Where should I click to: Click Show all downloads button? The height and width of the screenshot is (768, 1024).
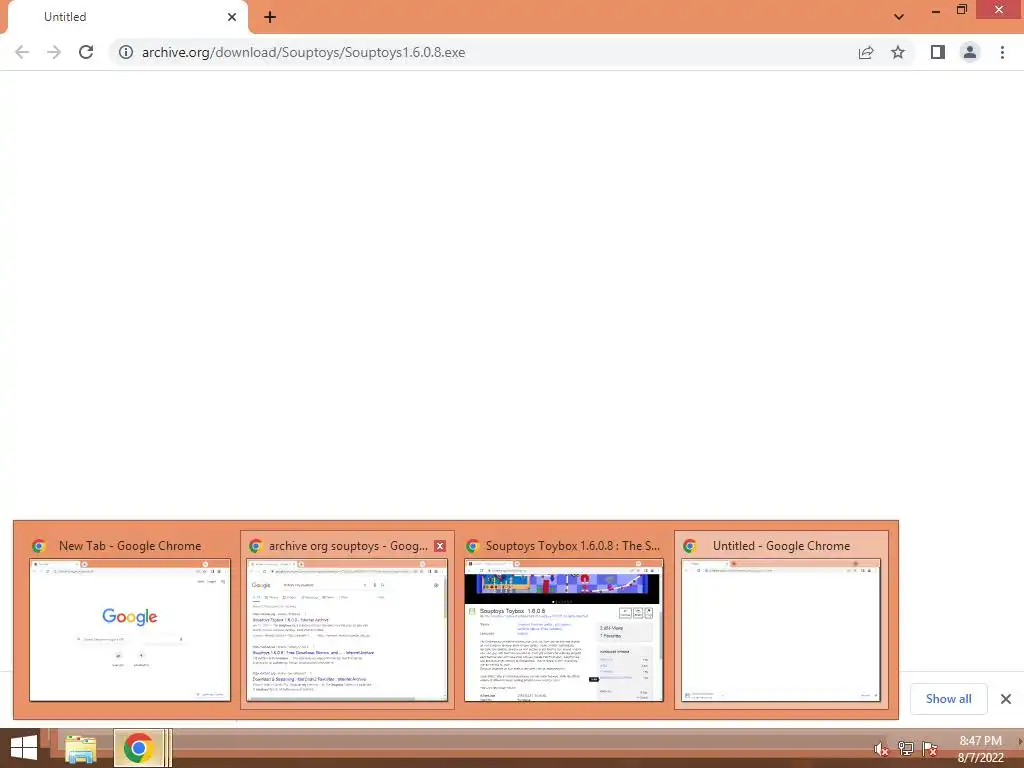948,699
